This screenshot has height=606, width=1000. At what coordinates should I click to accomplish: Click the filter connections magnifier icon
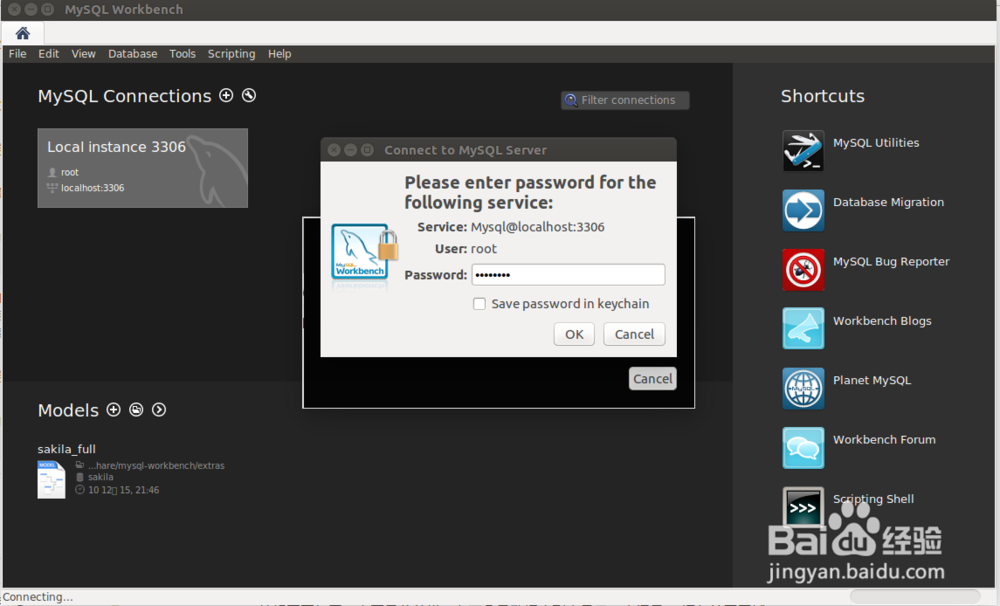click(571, 100)
